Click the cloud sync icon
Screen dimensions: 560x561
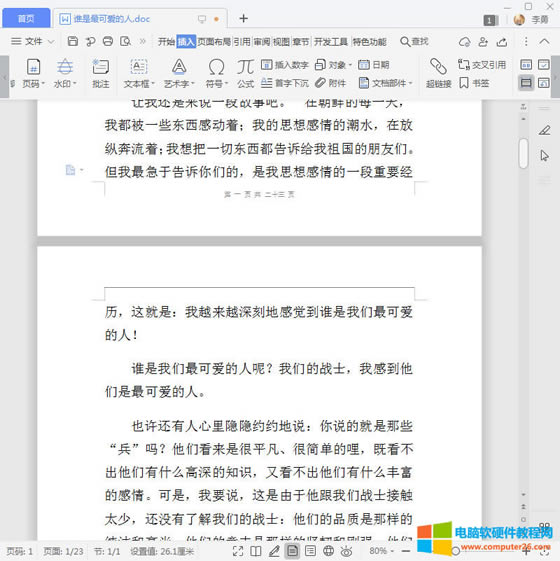click(464, 42)
